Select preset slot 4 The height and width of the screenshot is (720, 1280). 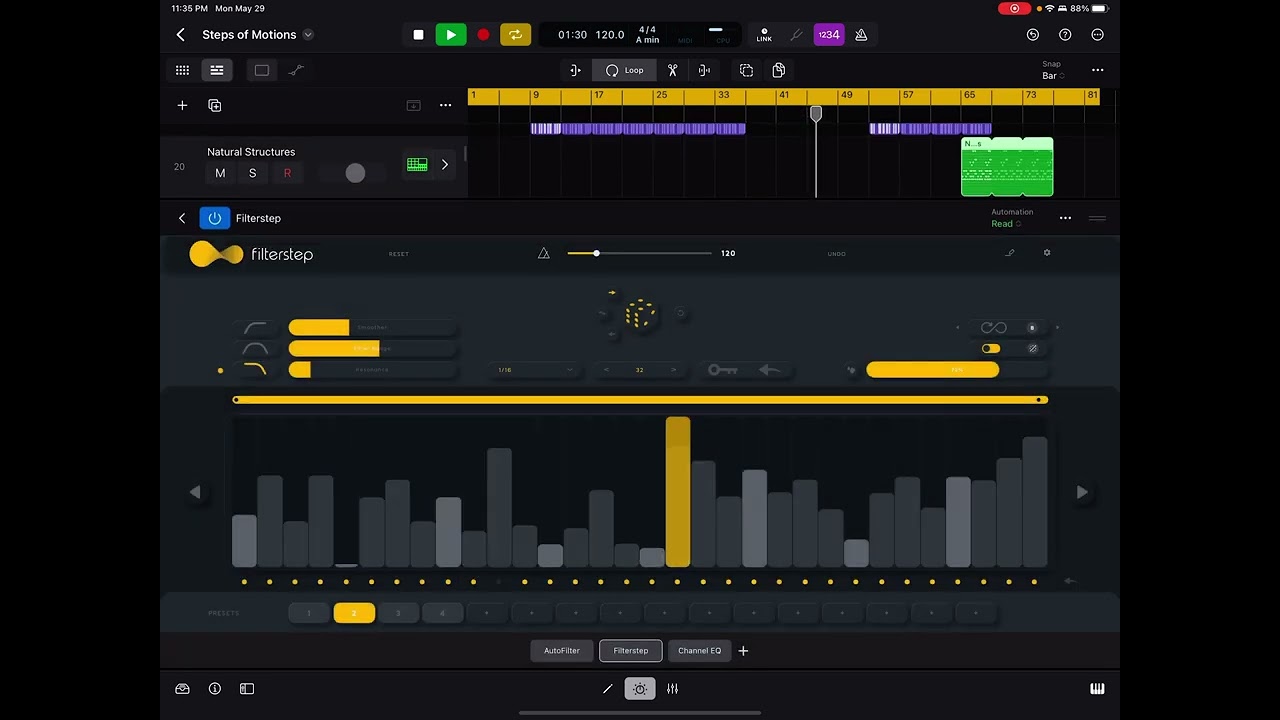tap(442, 613)
